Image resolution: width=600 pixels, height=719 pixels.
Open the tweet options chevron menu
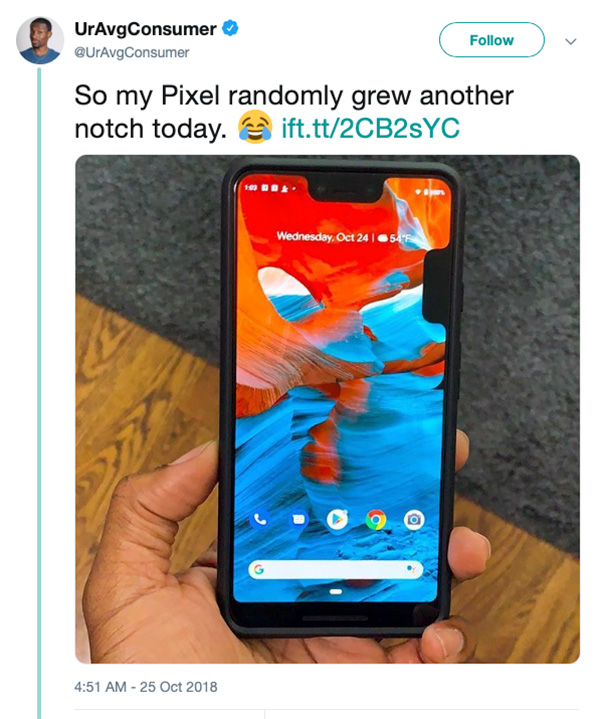[571, 41]
